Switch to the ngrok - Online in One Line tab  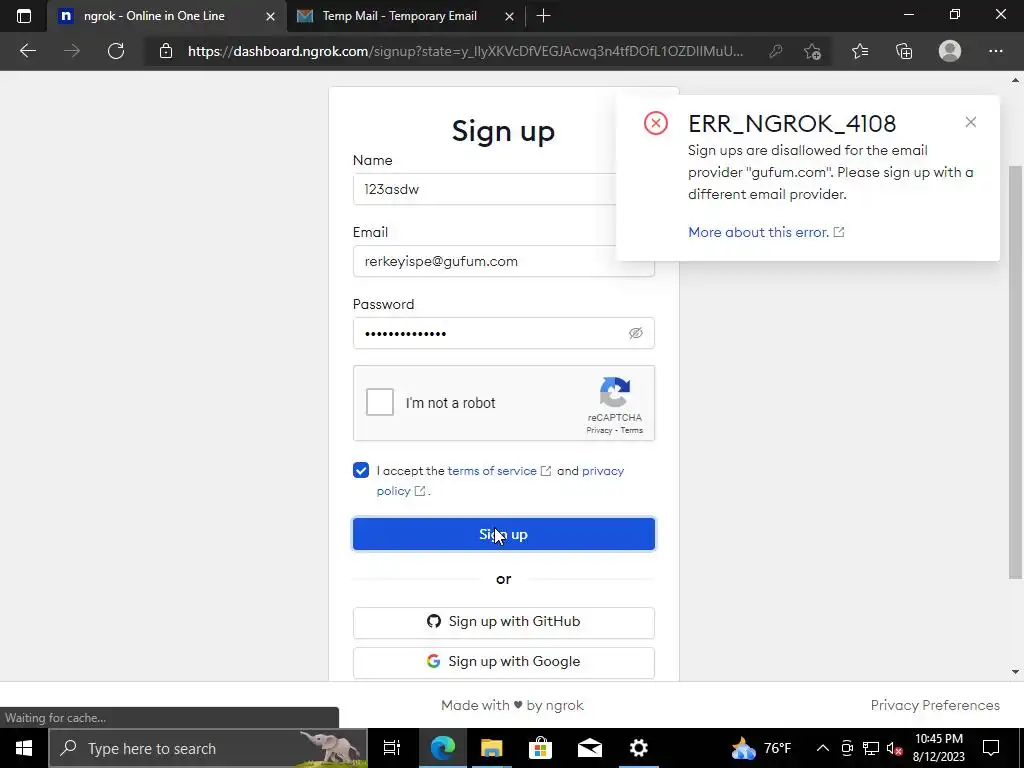click(x=166, y=16)
